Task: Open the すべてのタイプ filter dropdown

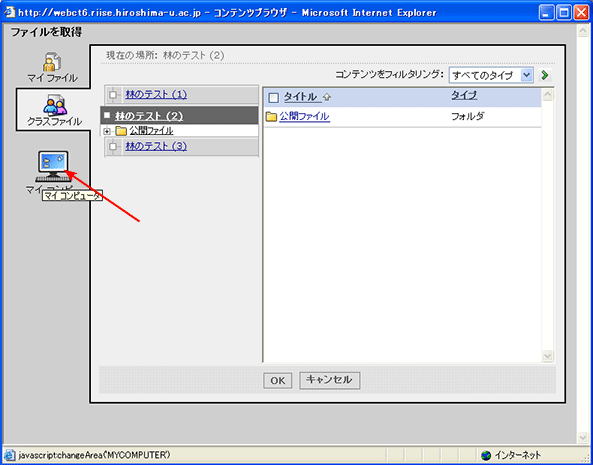Action: coord(491,76)
